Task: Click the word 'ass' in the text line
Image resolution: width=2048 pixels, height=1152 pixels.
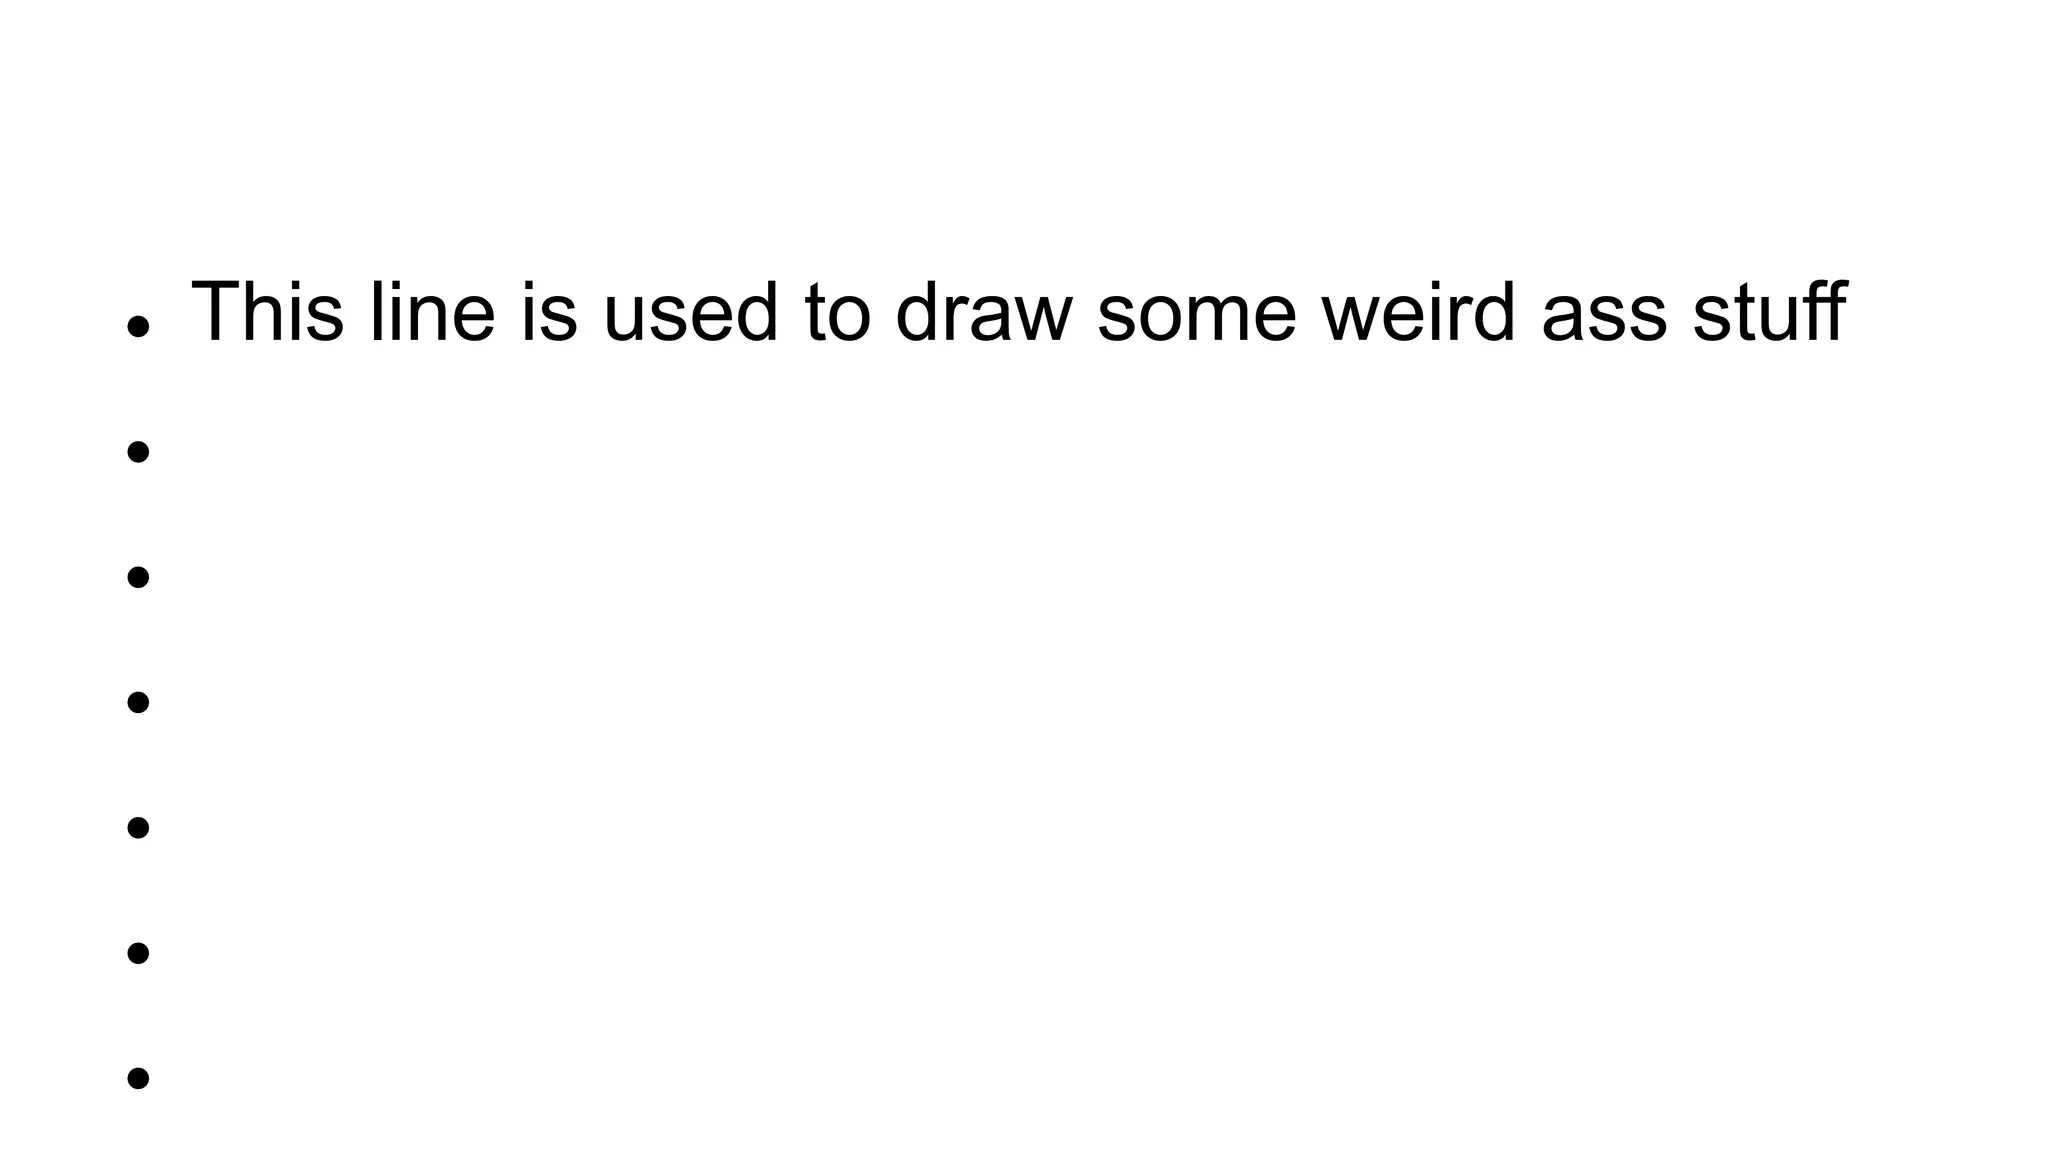Action: point(1603,312)
